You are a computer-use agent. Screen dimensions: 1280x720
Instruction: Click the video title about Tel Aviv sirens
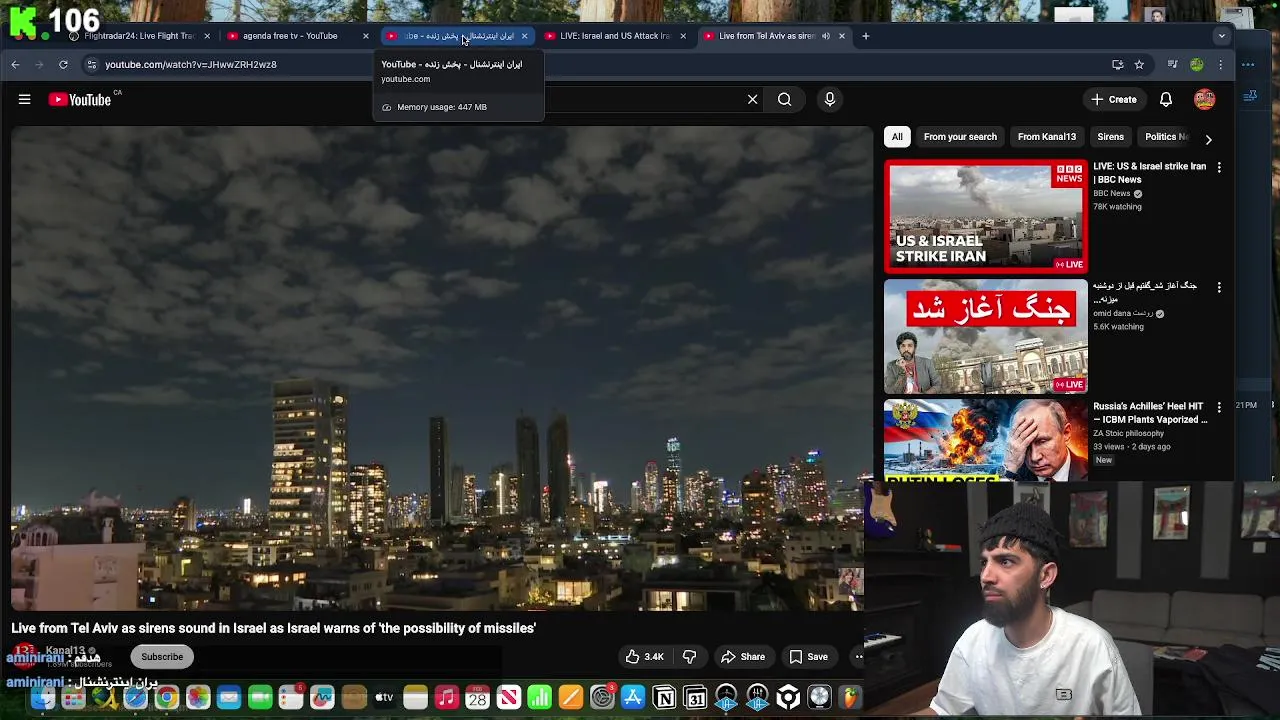[x=274, y=628]
